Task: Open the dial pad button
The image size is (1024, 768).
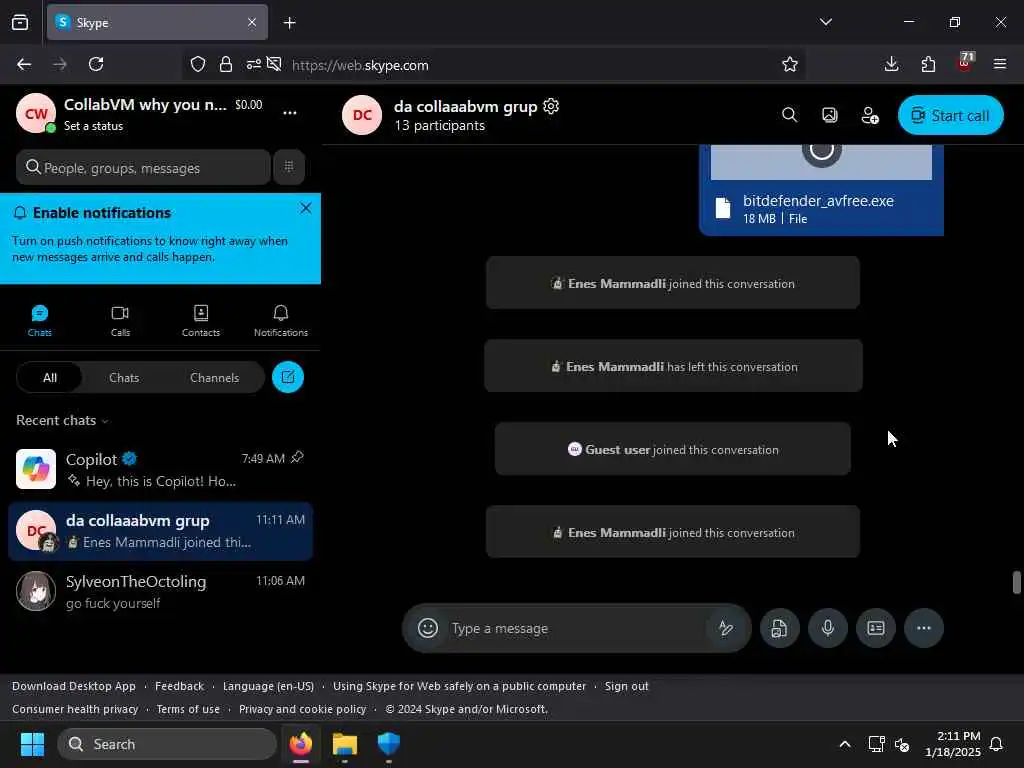Action: point(289,167)
